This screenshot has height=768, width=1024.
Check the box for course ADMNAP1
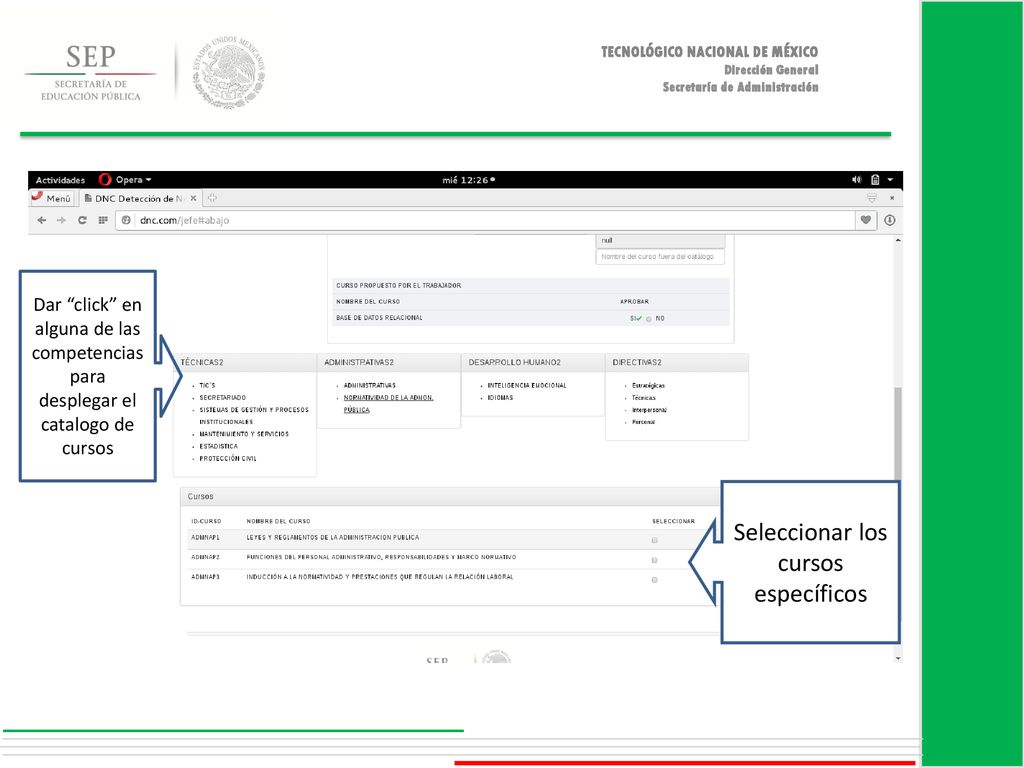tap(654, 541)
